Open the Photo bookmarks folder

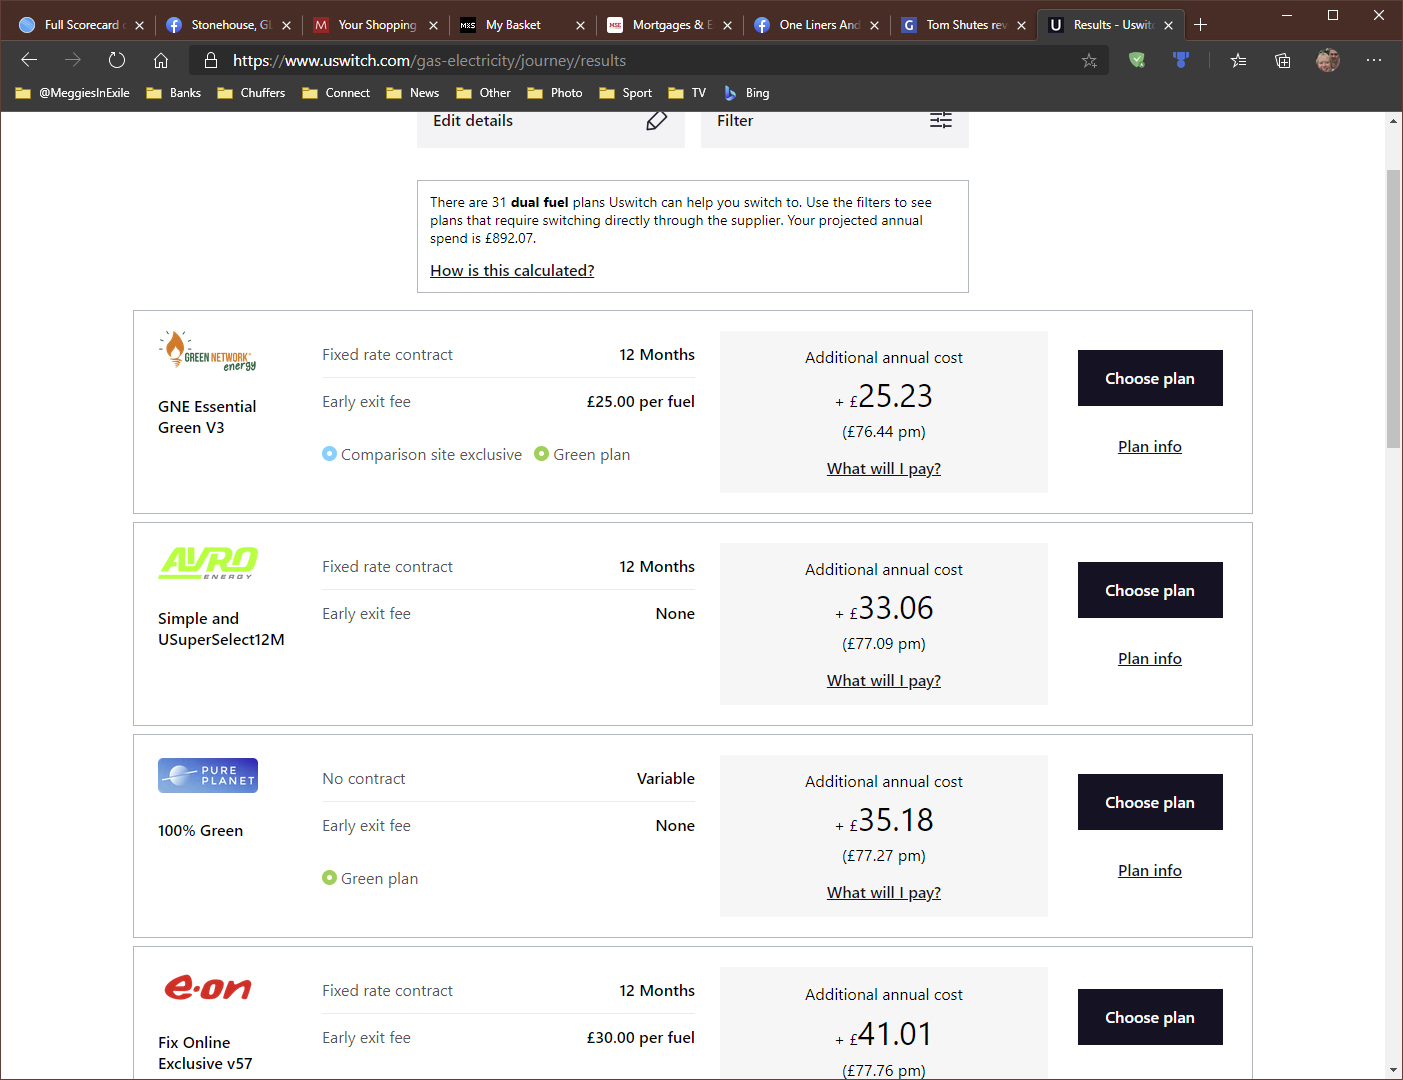pyautogui.click(x=555, y=93)
